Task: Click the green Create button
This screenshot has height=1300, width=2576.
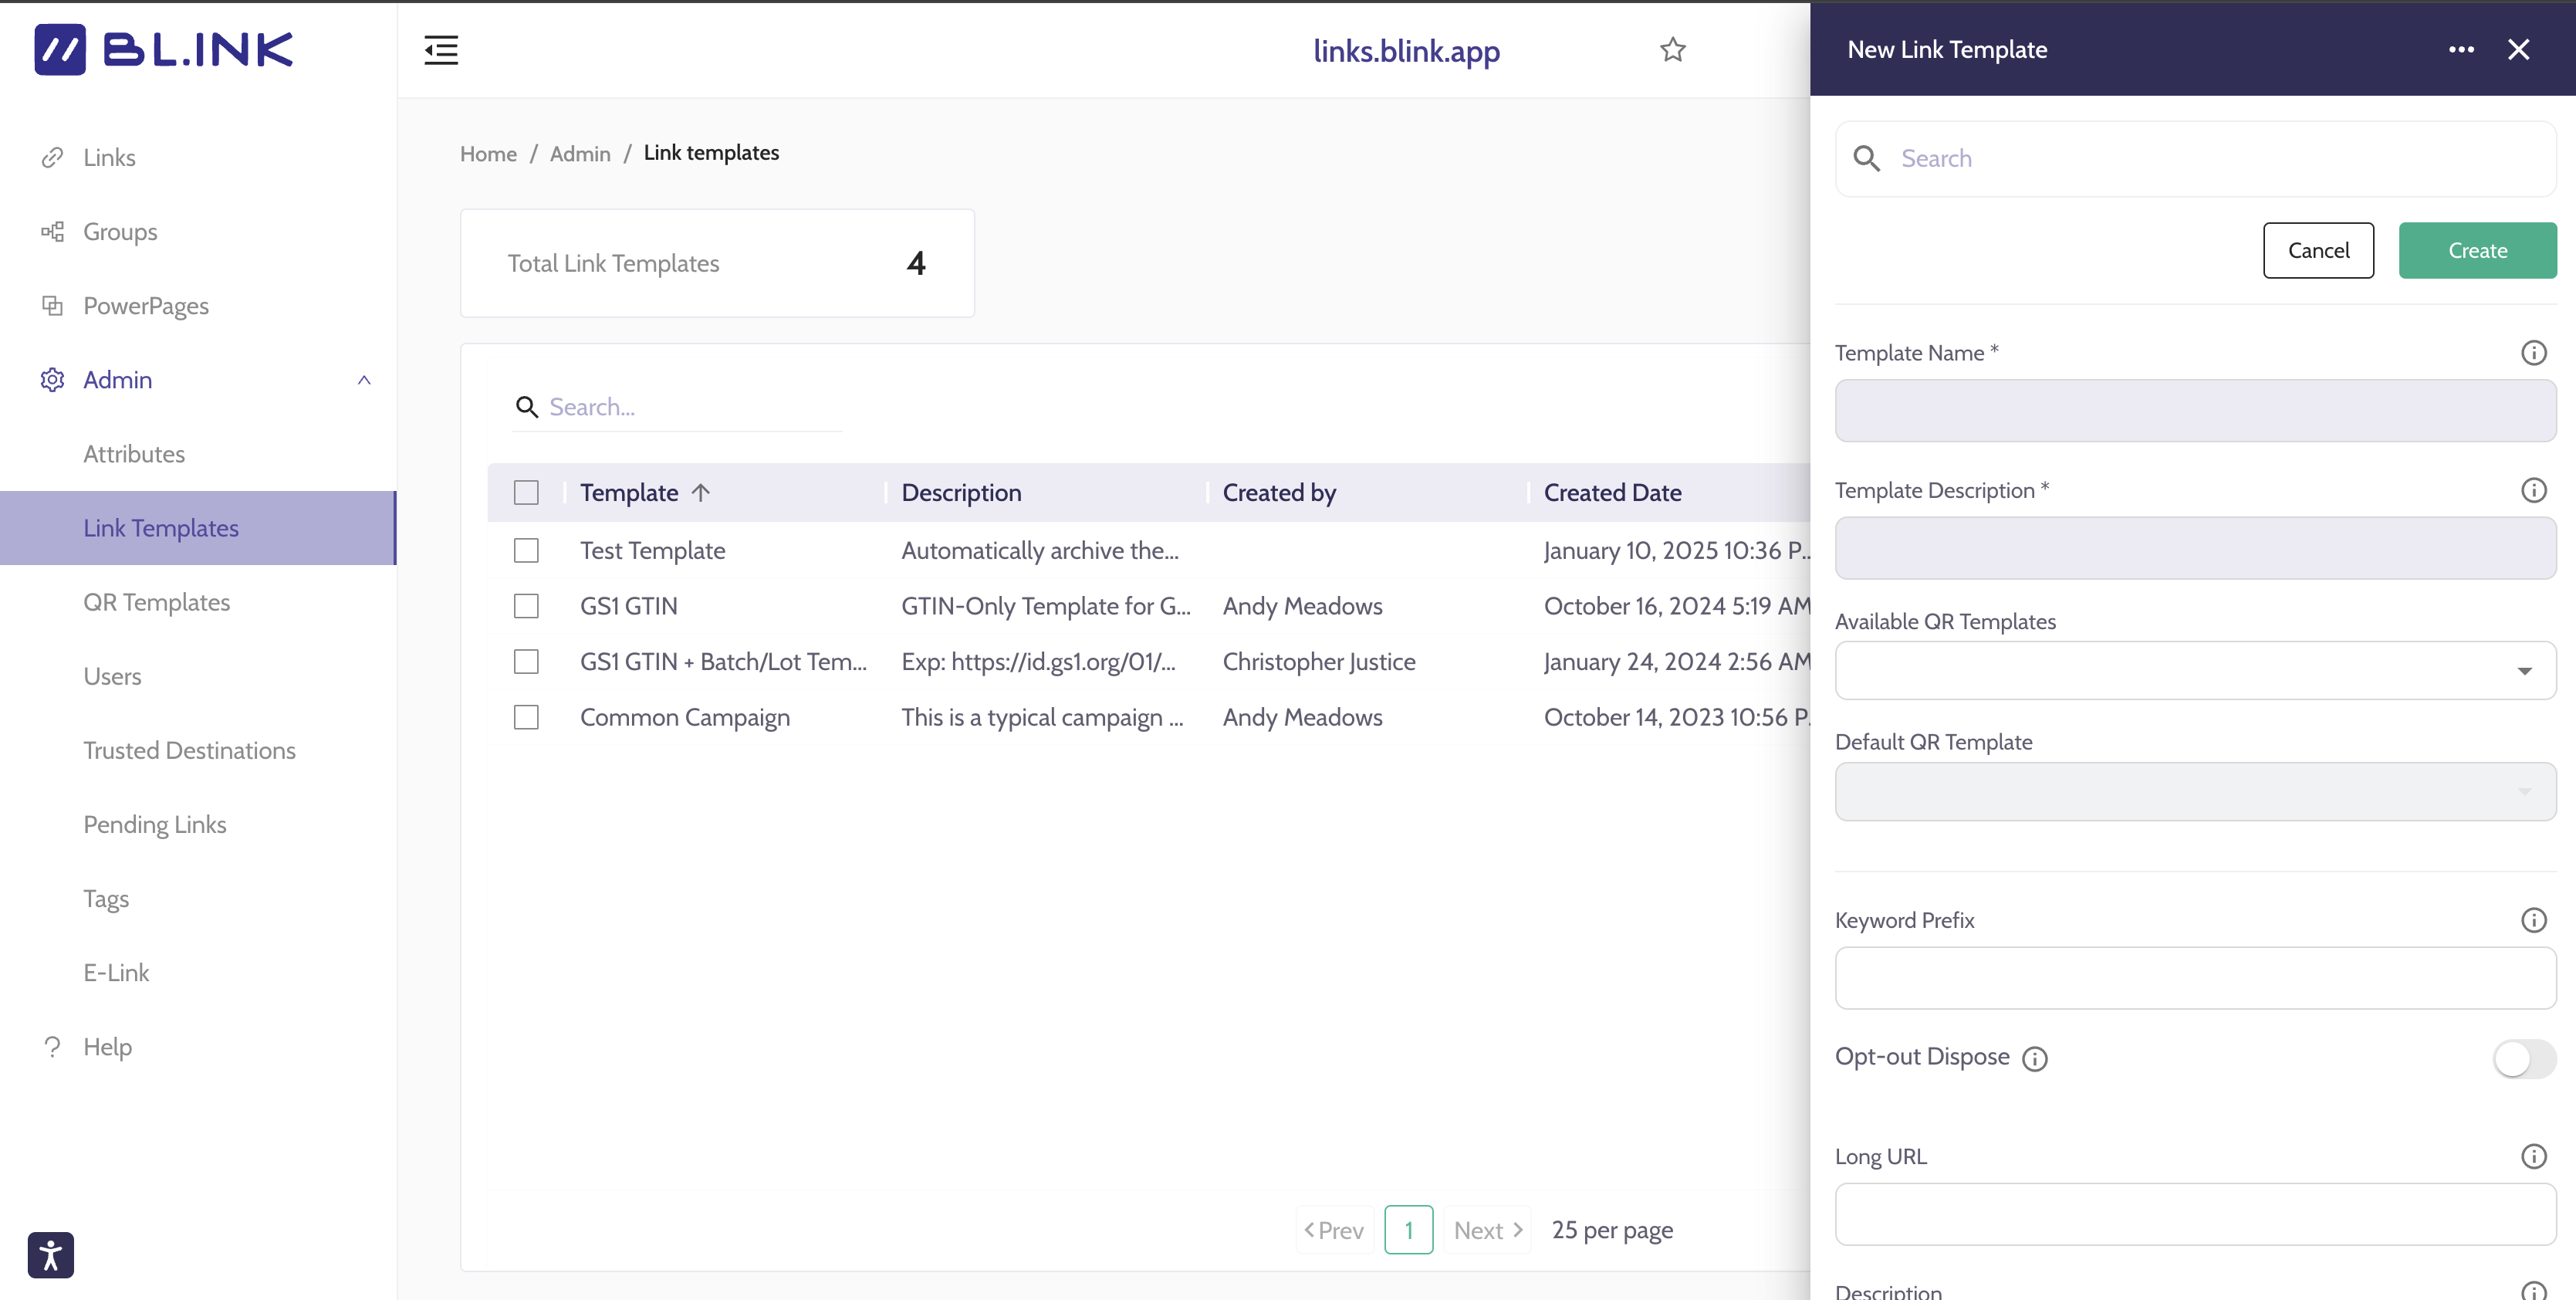Action: click(x=2477, y=251)
